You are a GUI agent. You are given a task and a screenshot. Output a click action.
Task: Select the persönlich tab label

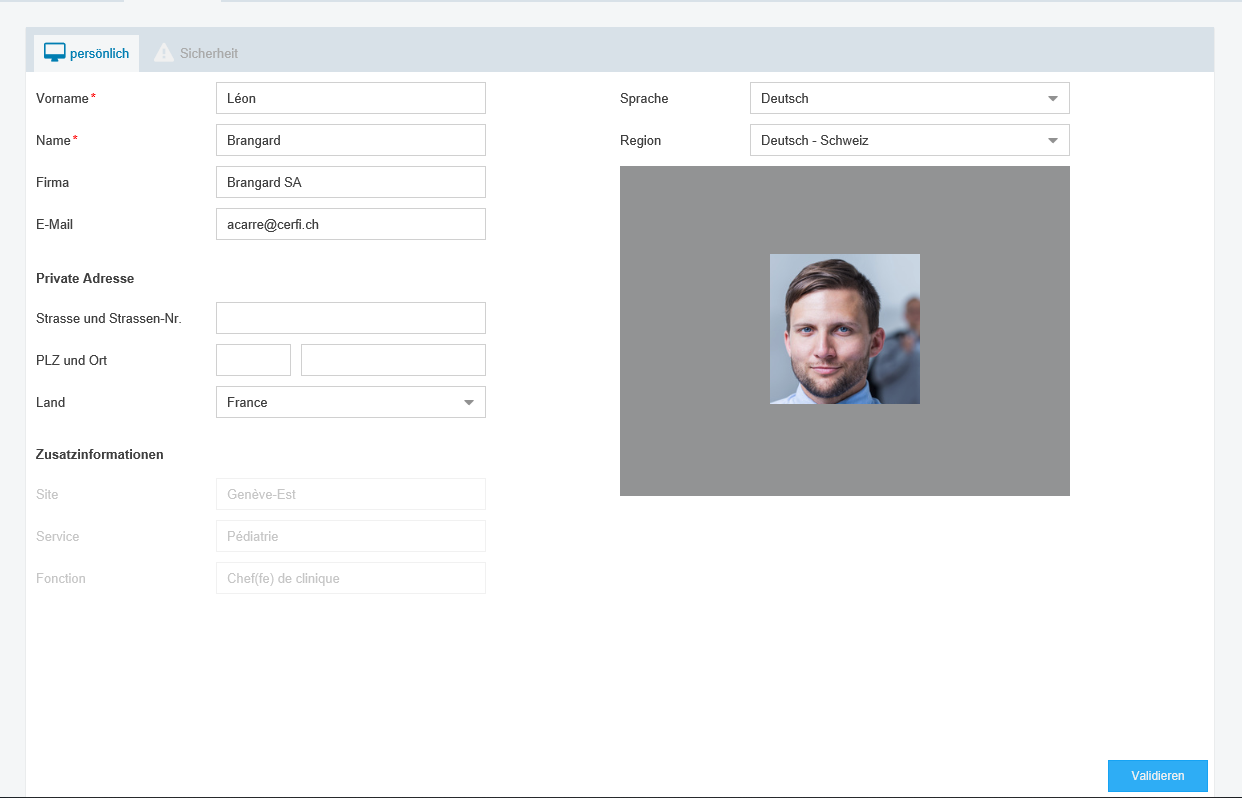[x=99, y=54]
